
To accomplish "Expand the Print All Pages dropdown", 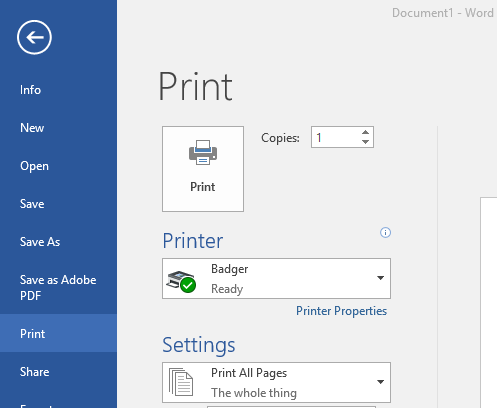I will point(276,383).
